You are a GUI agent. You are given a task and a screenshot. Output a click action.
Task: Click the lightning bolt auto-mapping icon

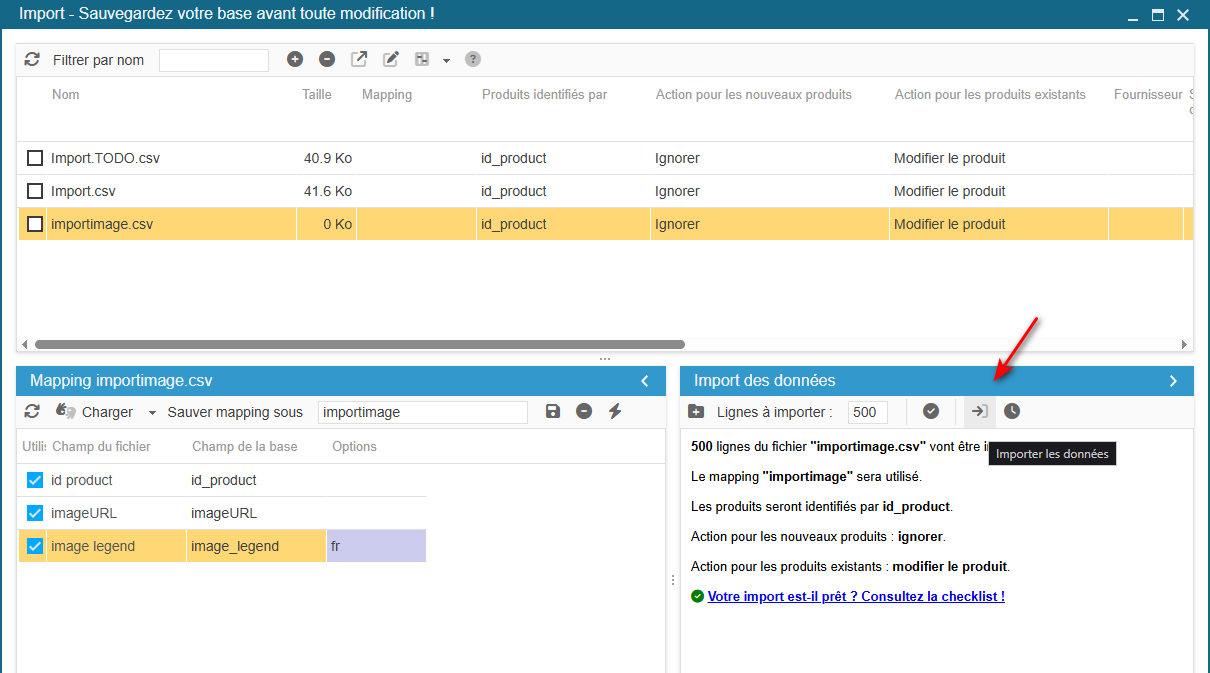tap(615, 411)
